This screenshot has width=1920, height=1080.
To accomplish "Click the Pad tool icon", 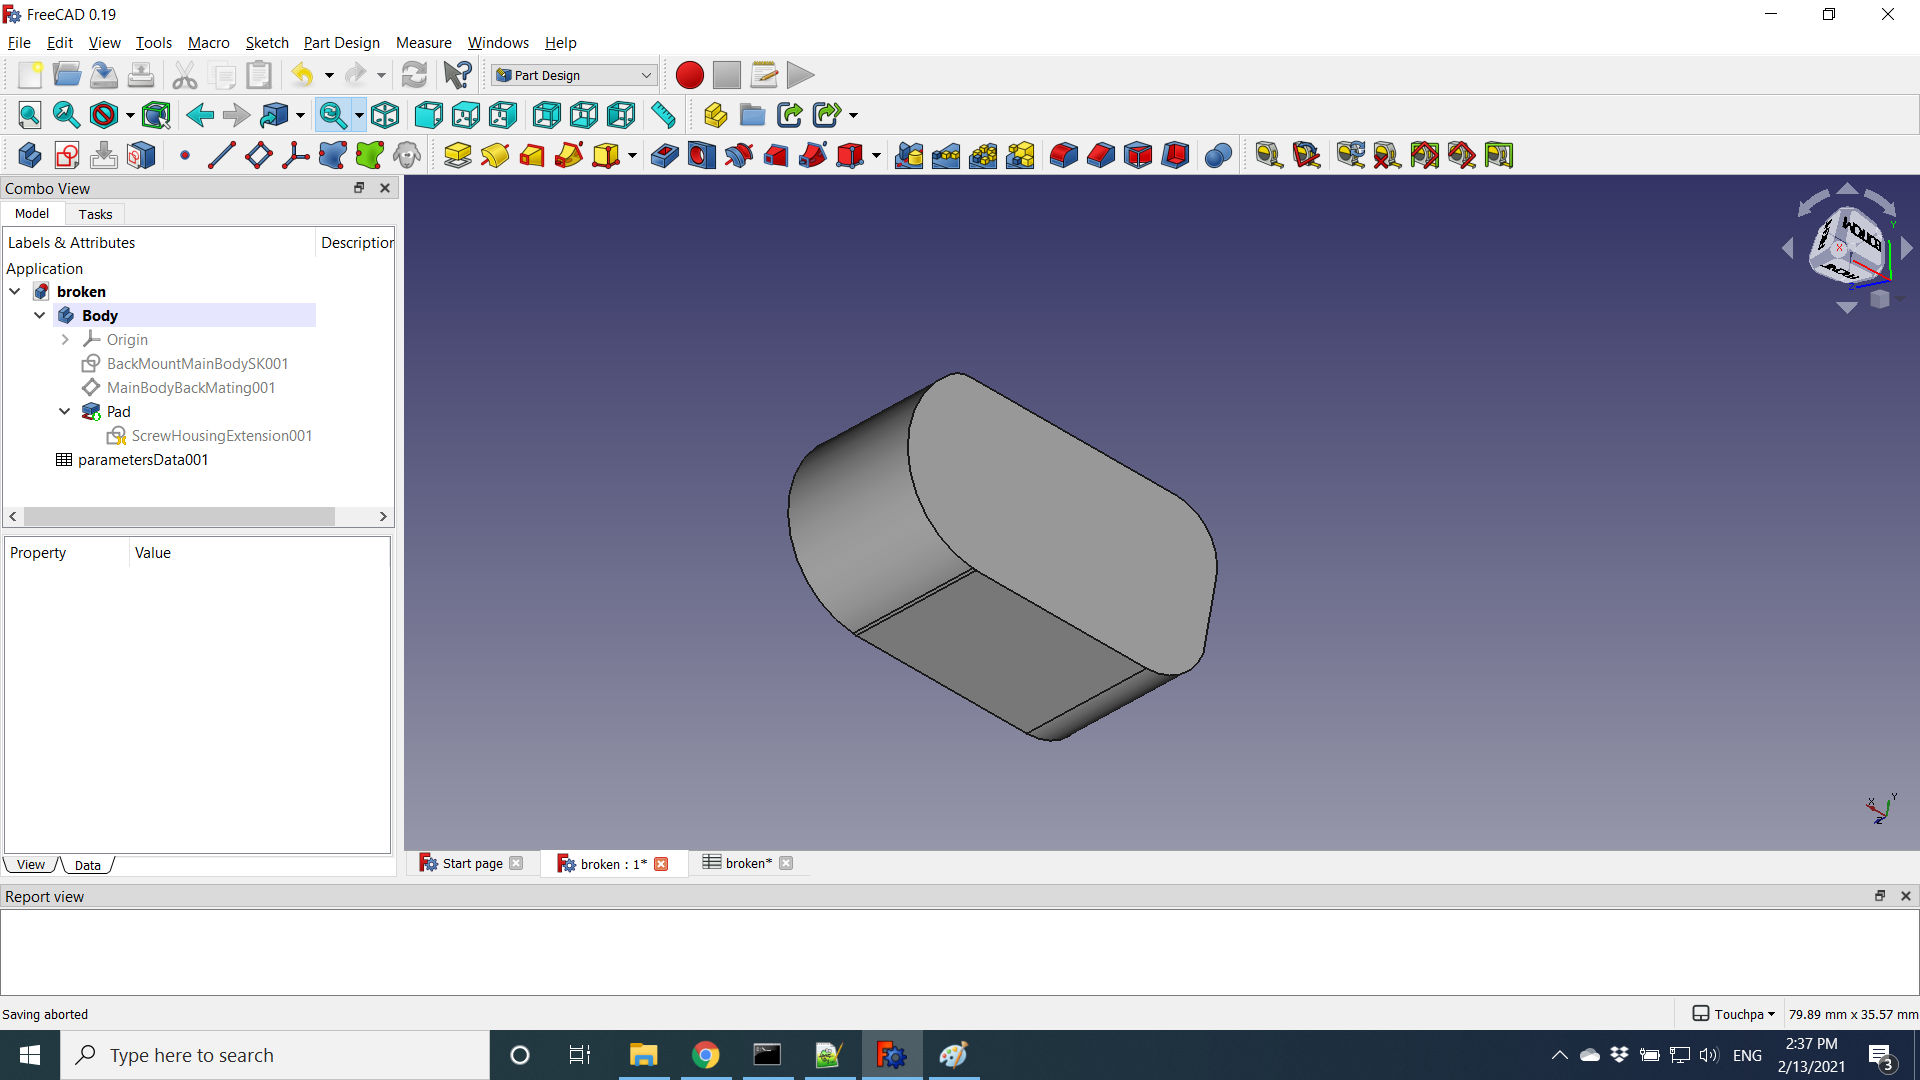I will pyautogui.click(x=457, y=155).
